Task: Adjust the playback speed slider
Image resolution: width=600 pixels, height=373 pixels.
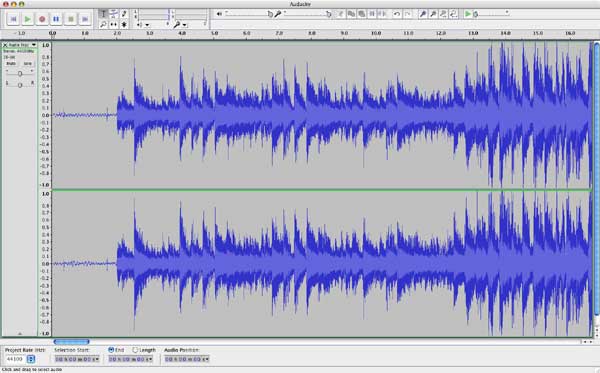Action: coord(491,14)
